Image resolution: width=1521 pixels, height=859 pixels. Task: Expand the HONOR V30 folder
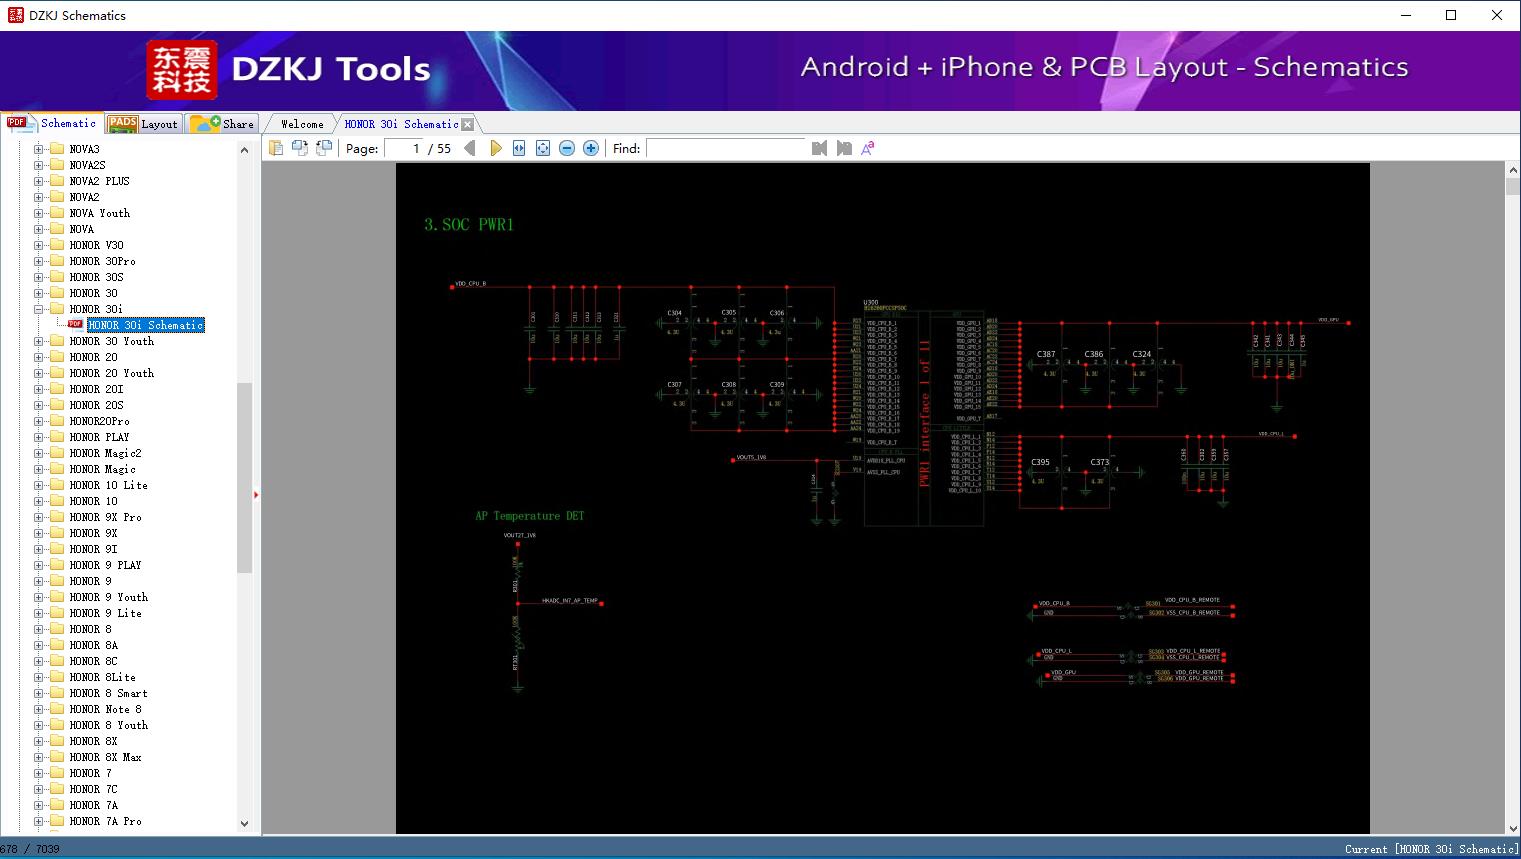click(x=39, y=245)
